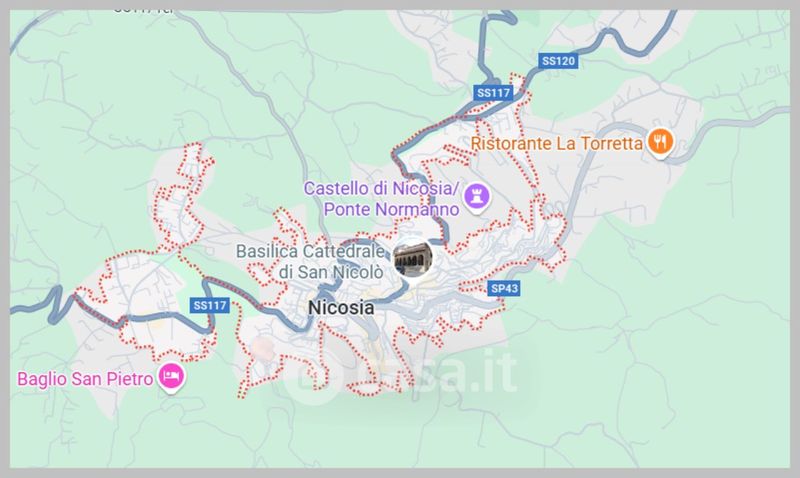
Task: Select the Baglio San Pietro hotel pin
Action: pos(171,378)
